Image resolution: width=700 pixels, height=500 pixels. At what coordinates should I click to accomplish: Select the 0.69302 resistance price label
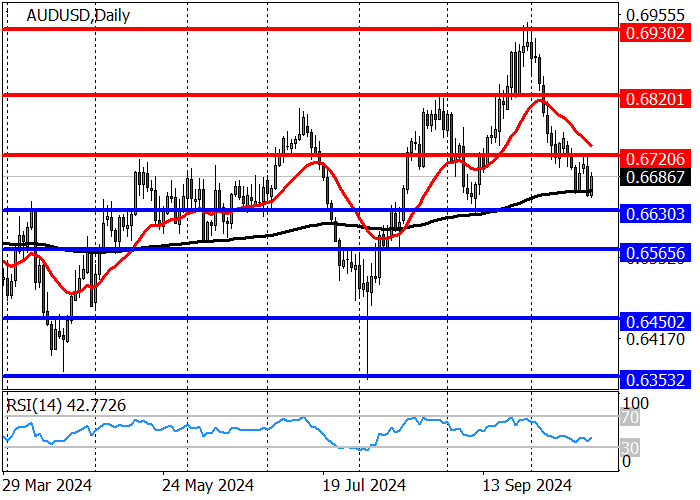click(655, 33)
